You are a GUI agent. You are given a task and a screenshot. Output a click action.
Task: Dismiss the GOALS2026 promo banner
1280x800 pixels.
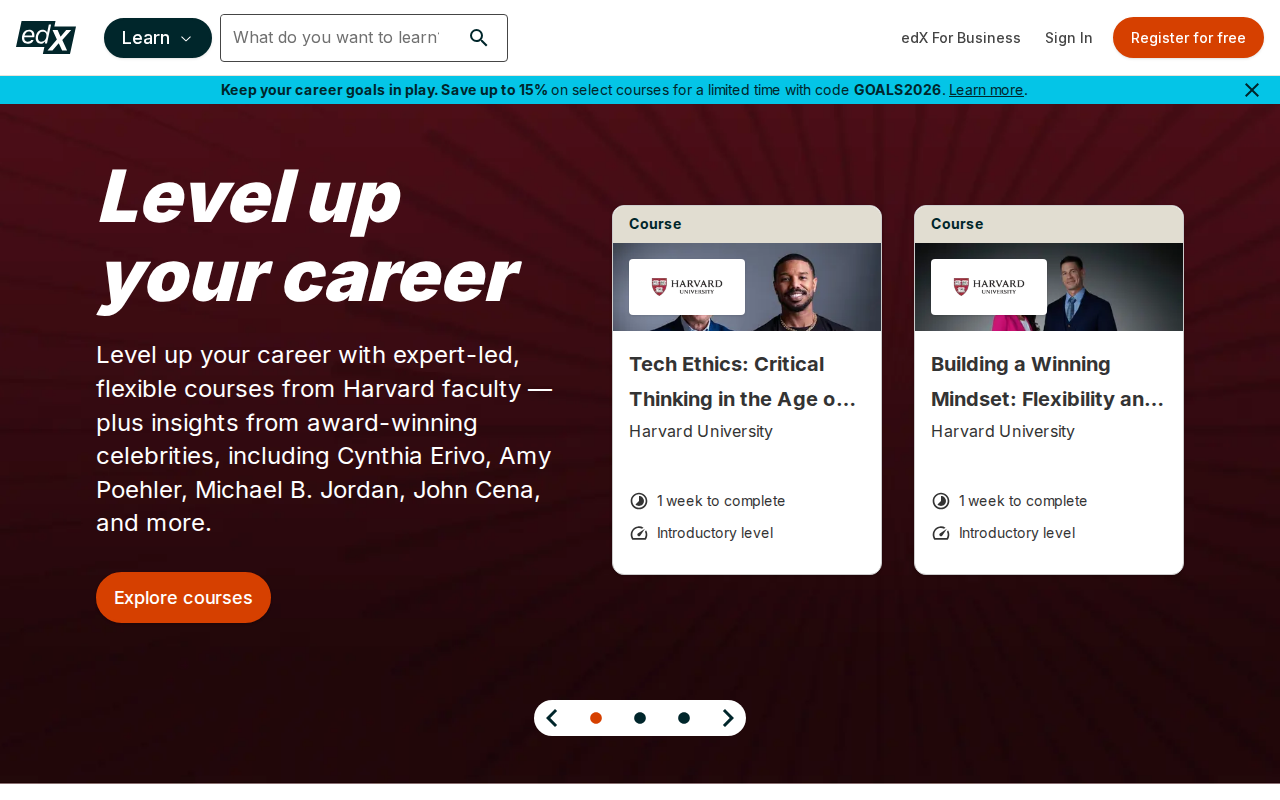click(x=1252, y=90)
